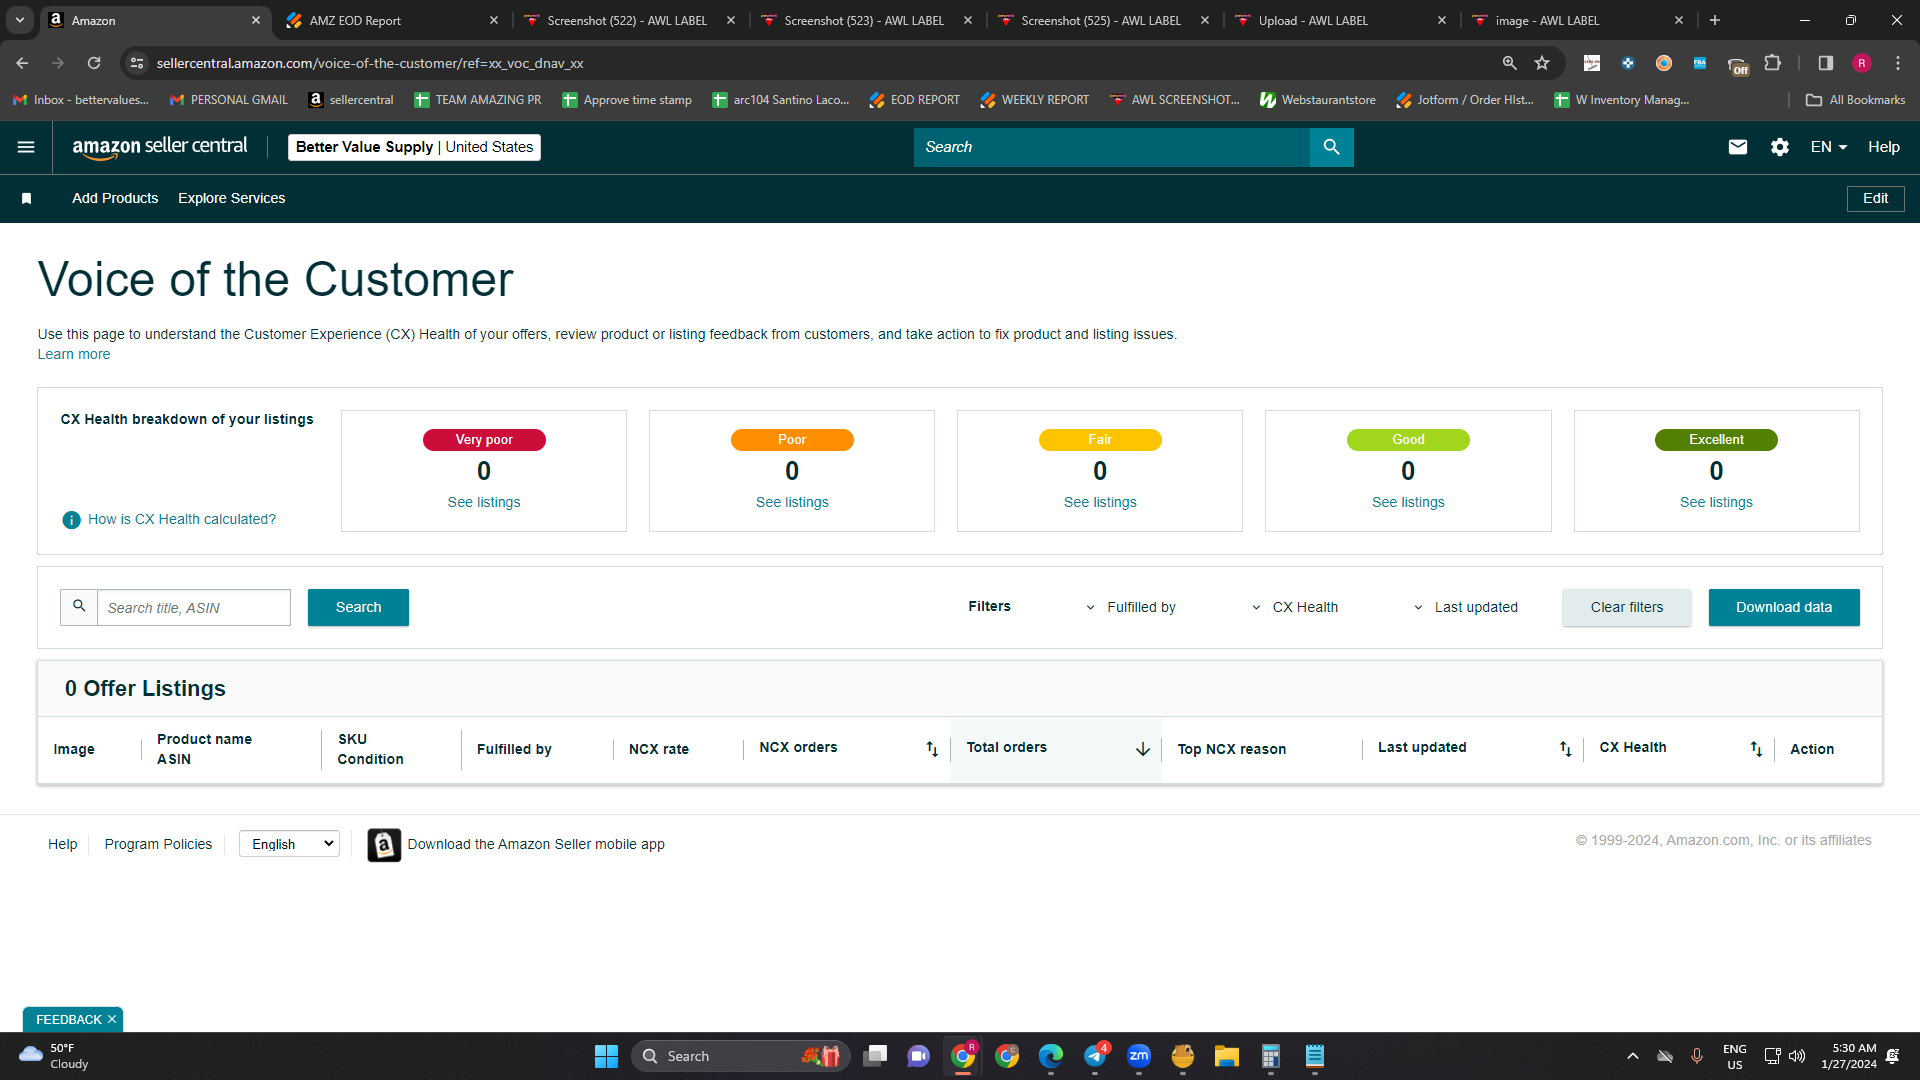Open How is CX Health calculated link
Viewport: 1920px width, 1080px height.
pyautogui.click(x=182, y=520)
